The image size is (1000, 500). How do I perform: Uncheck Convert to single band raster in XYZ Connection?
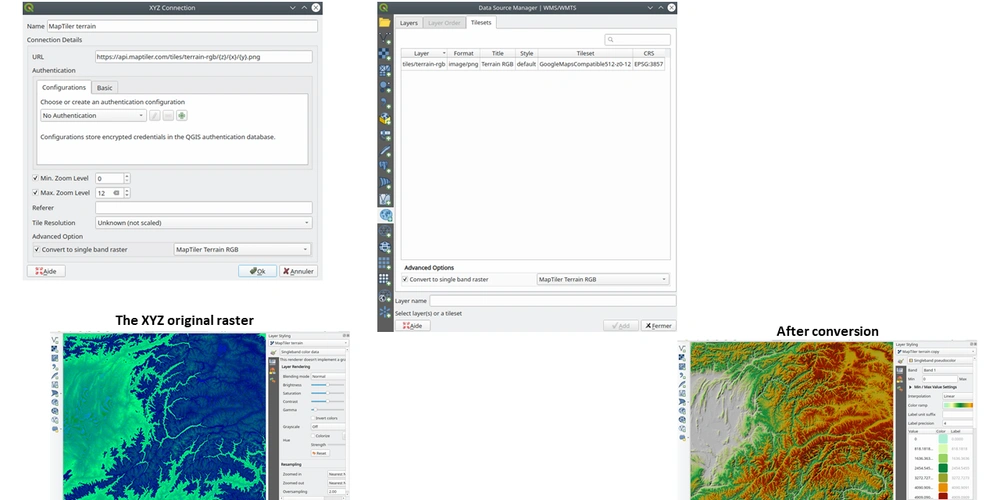pyautogui.click(x=36, y=249)
